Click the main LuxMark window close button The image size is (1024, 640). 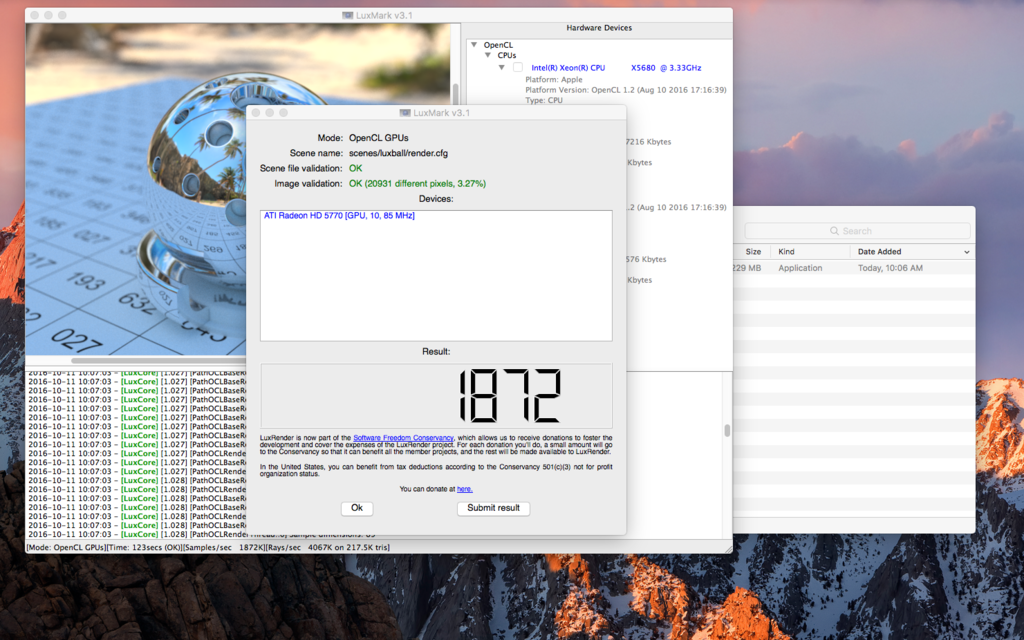click(x=34, y=15)
